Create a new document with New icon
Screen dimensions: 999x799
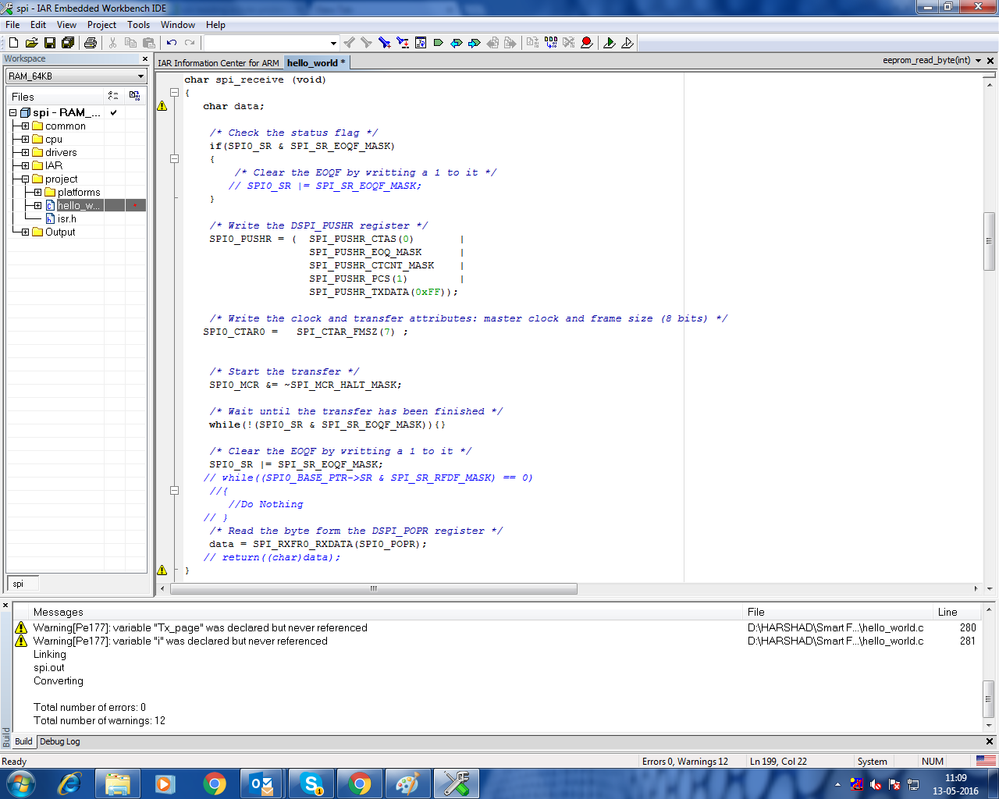[x=13, y=43]
